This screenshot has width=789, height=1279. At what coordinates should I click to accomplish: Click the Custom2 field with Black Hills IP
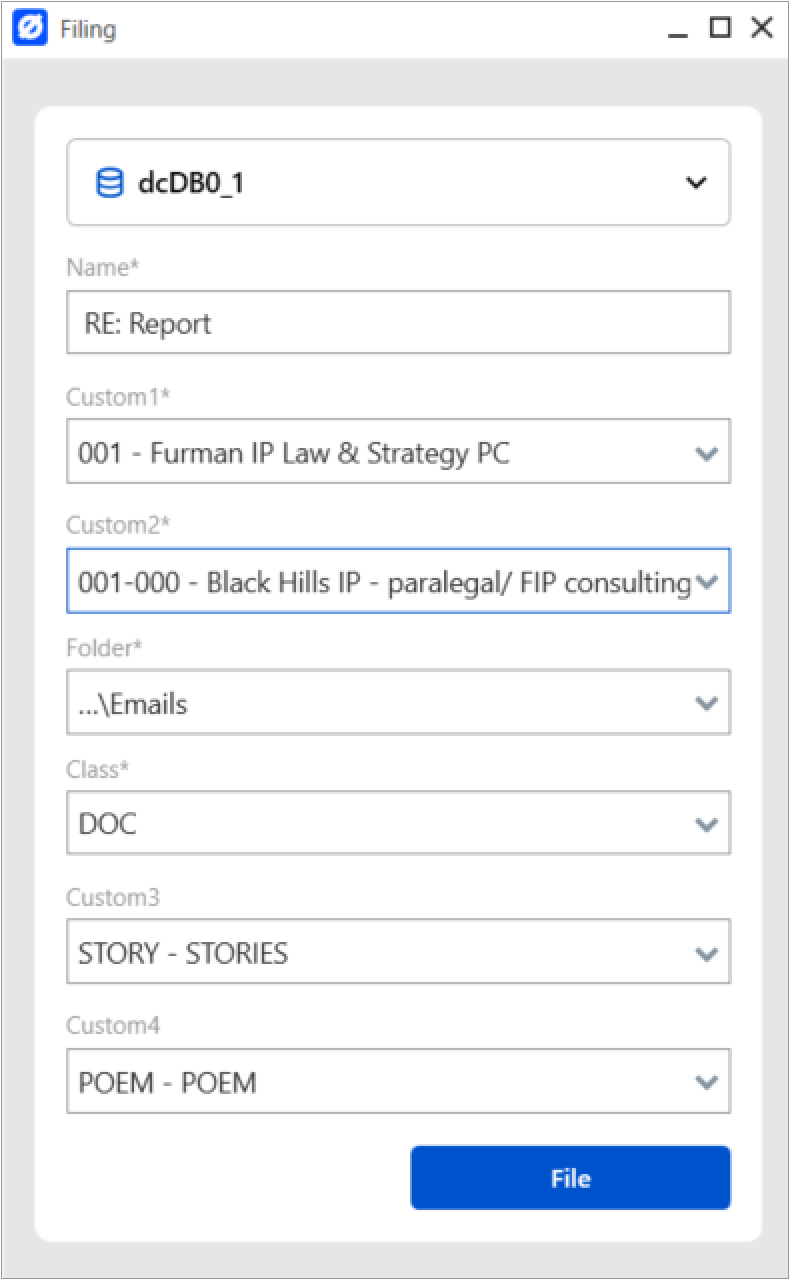[400, 581]
